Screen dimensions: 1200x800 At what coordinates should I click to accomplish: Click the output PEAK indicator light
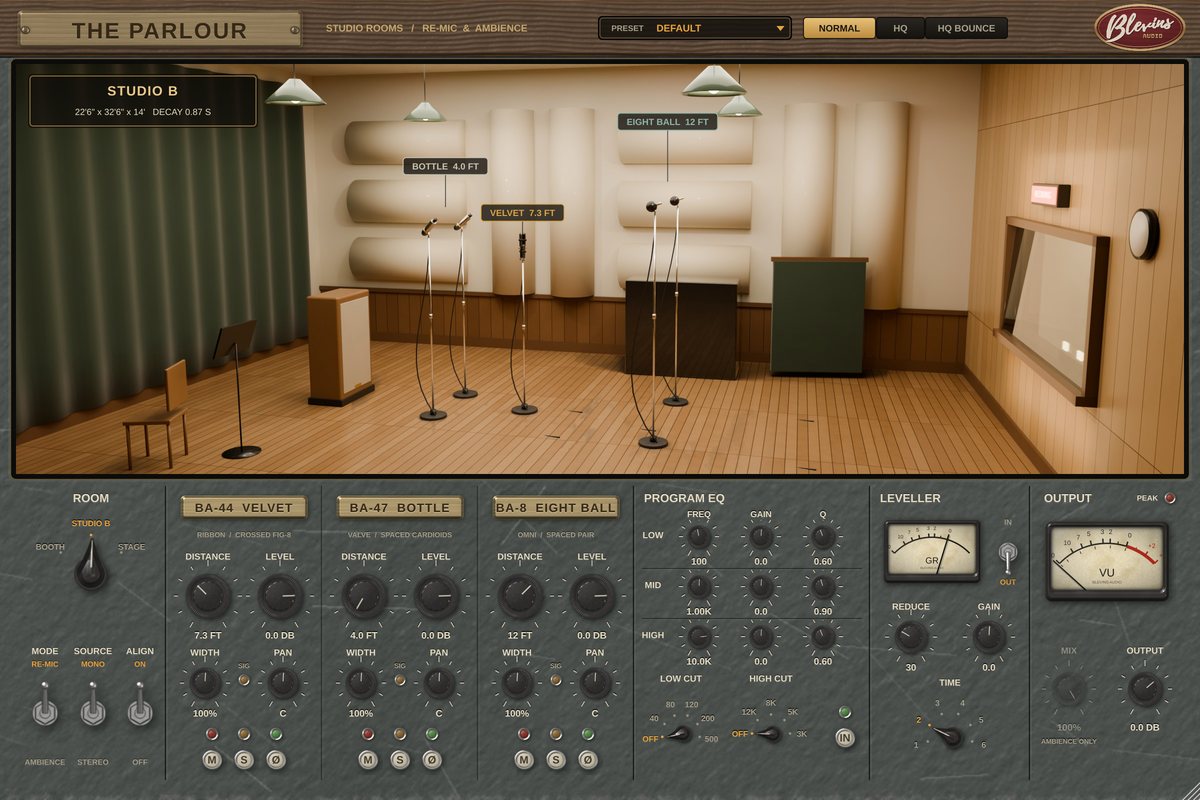[1170, 498]
